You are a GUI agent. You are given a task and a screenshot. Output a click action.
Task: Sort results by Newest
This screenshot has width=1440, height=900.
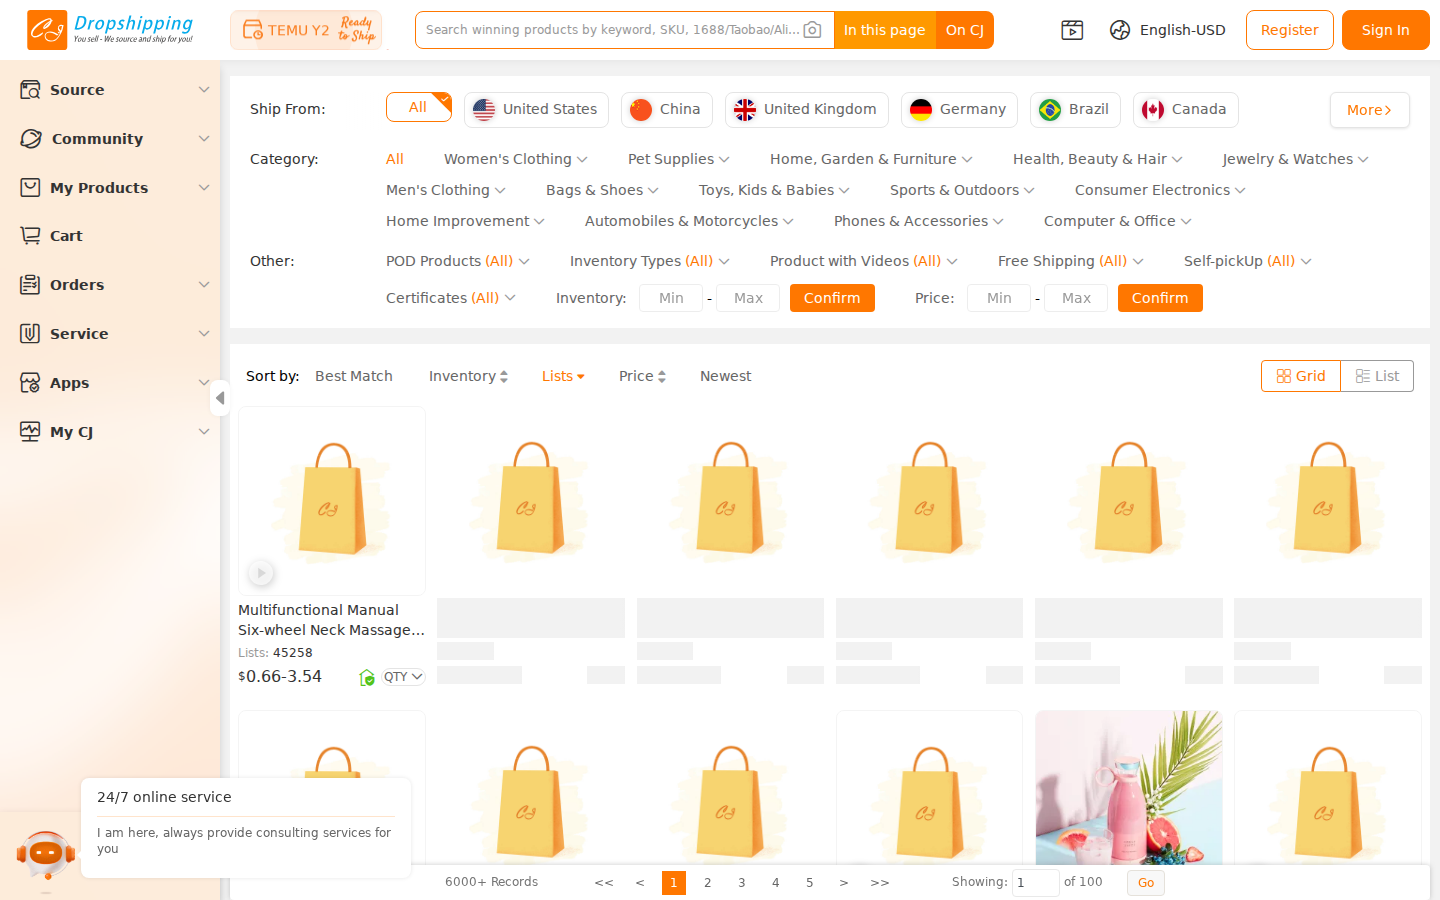pos(725,376)
